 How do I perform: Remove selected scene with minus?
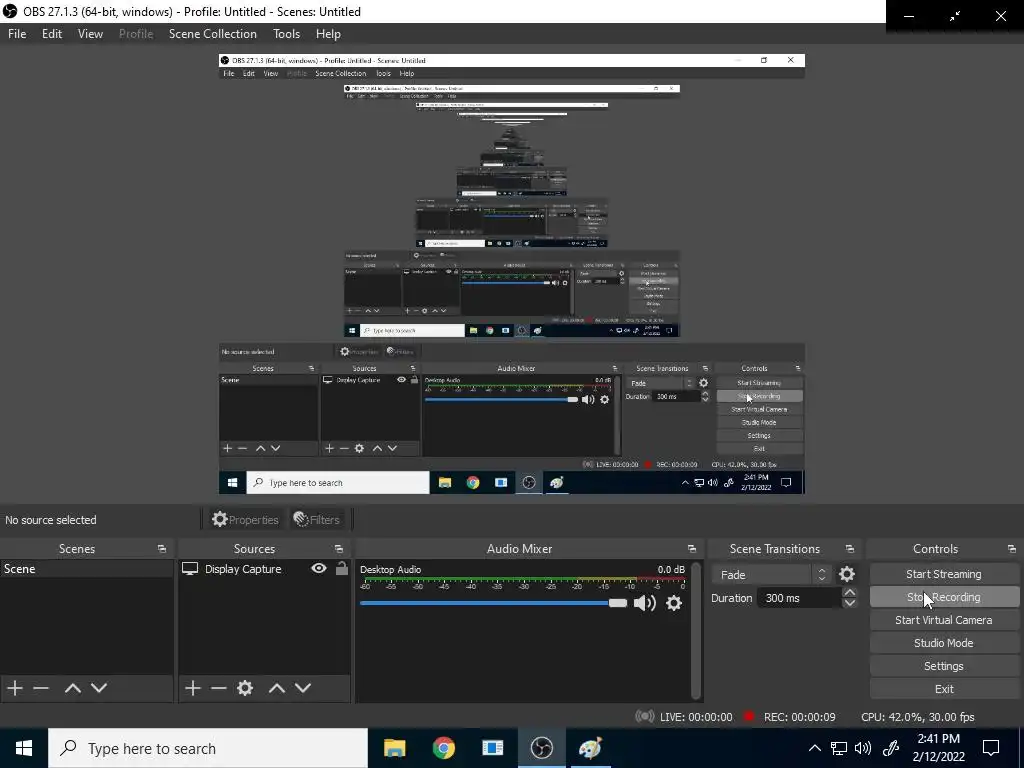pos(41,688)
